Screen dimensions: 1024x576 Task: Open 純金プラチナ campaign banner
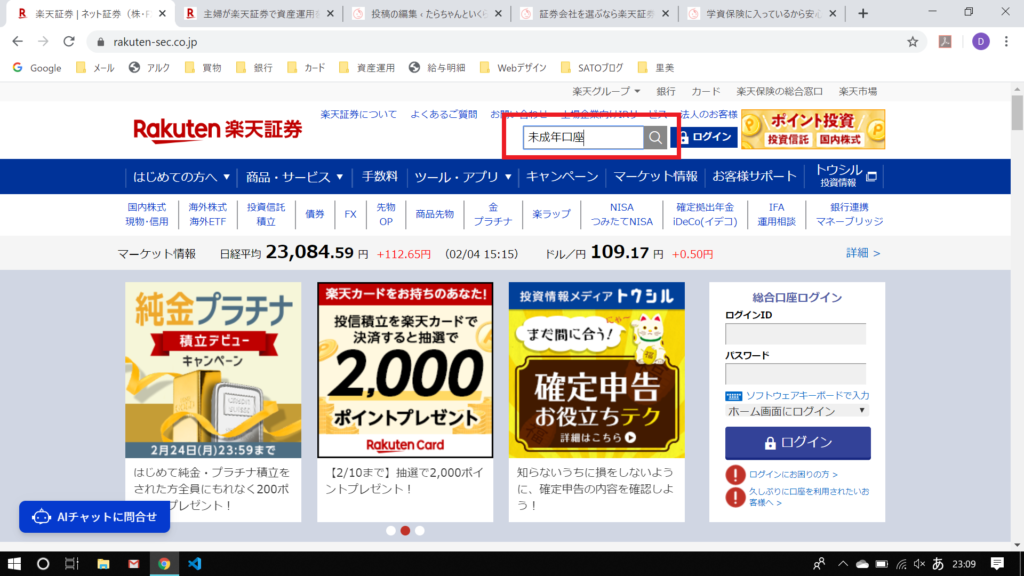[x=213, y=370]
